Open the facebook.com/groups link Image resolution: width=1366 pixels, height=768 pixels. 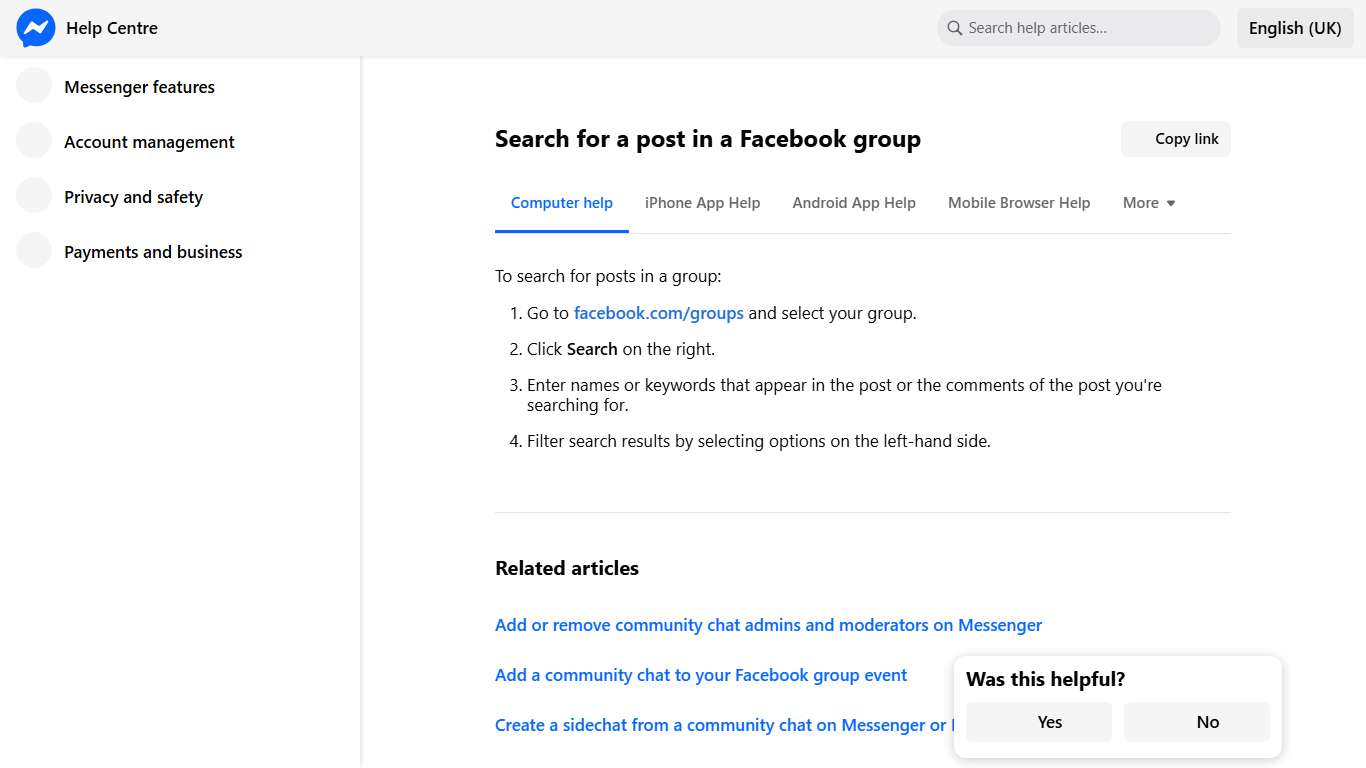click(x=658, y=312)
